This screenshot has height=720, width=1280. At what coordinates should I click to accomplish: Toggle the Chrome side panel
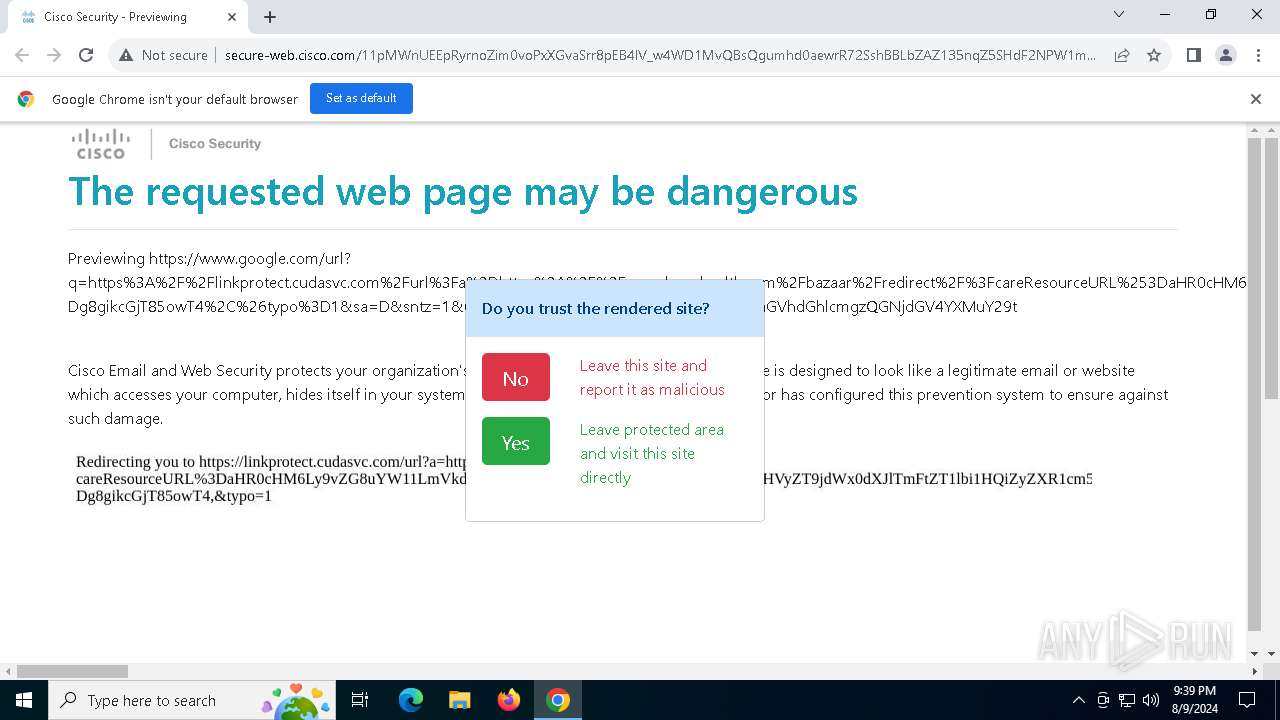(x=1194, y=55)
